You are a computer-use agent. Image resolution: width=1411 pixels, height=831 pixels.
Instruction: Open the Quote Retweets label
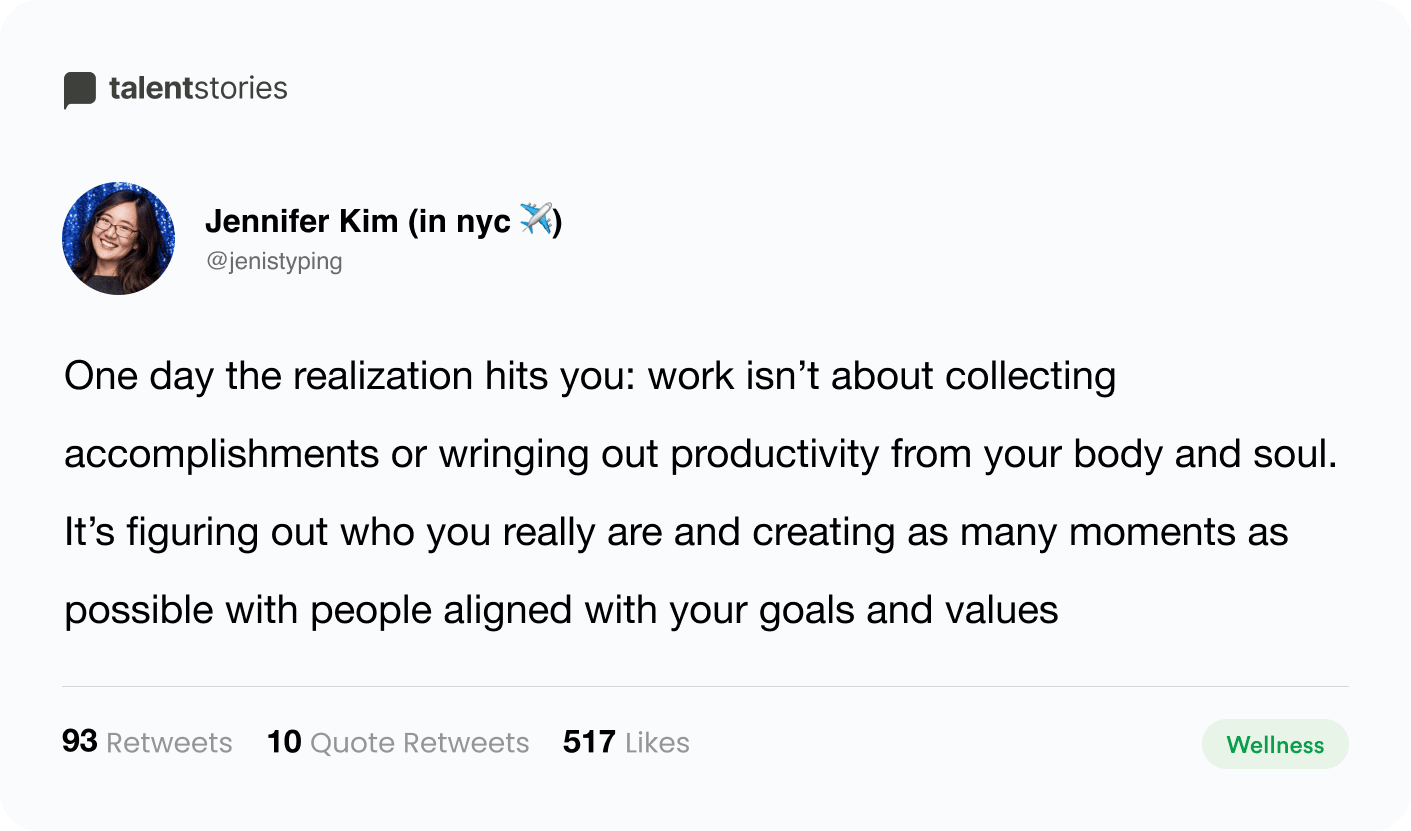420,743
